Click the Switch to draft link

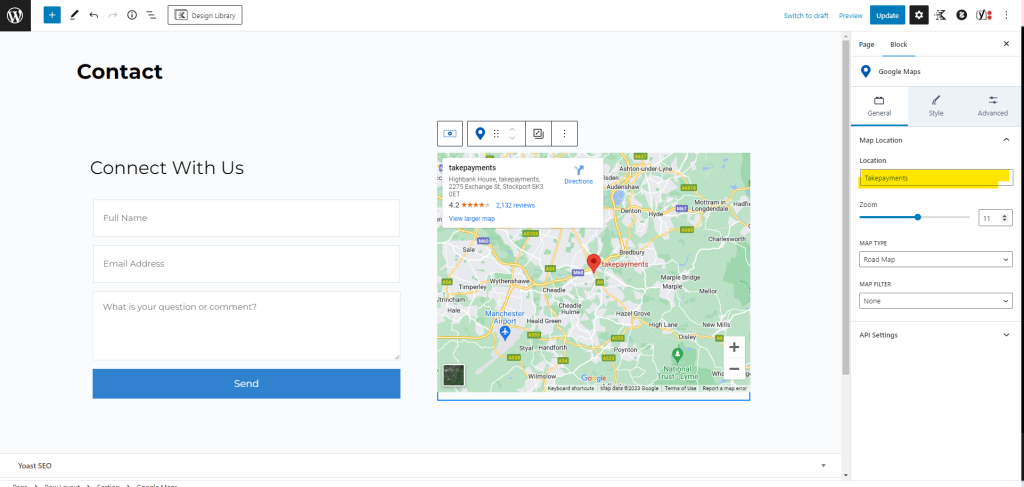tap(806, 16)
